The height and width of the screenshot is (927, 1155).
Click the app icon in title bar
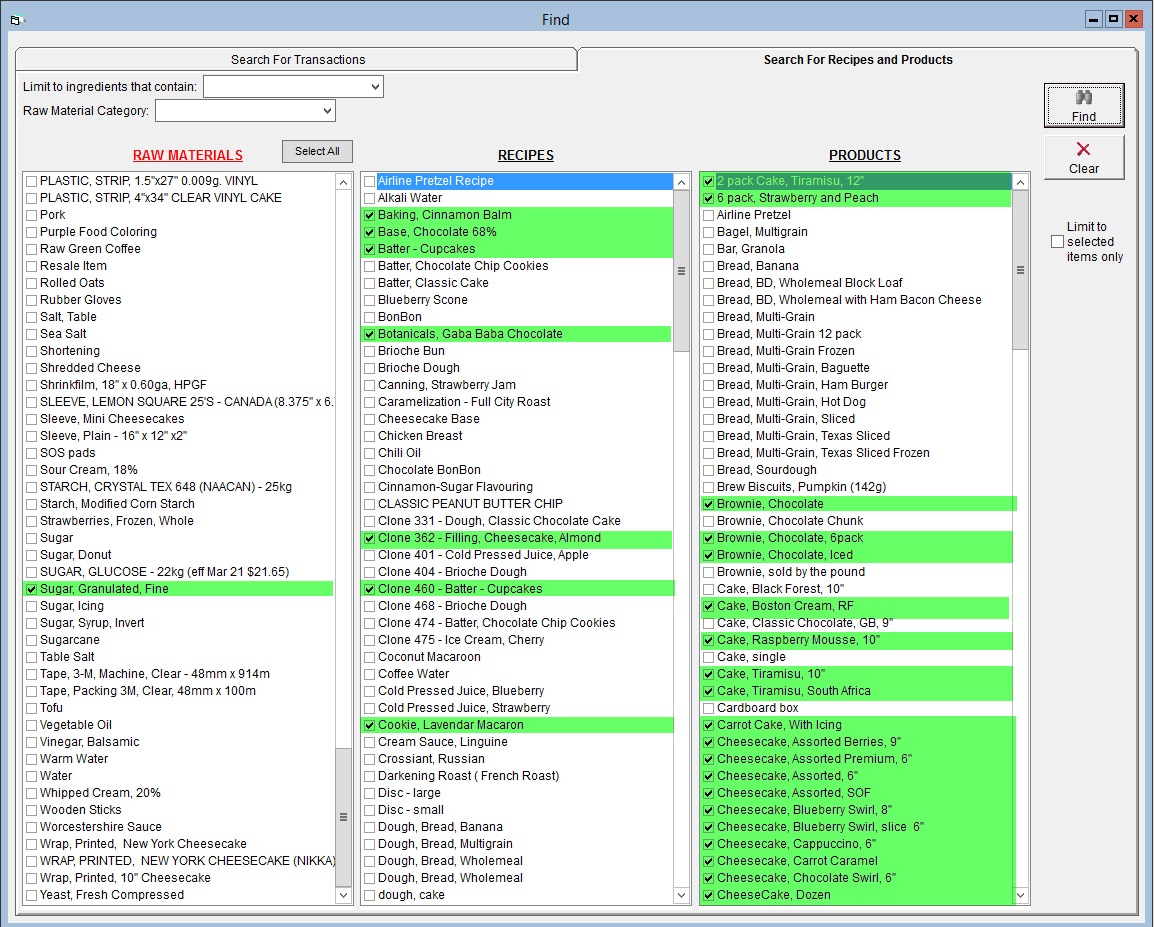15,20
